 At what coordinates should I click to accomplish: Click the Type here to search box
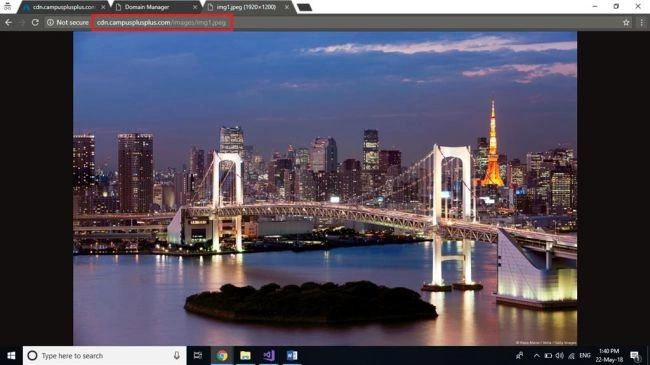[x=104, y=355]
